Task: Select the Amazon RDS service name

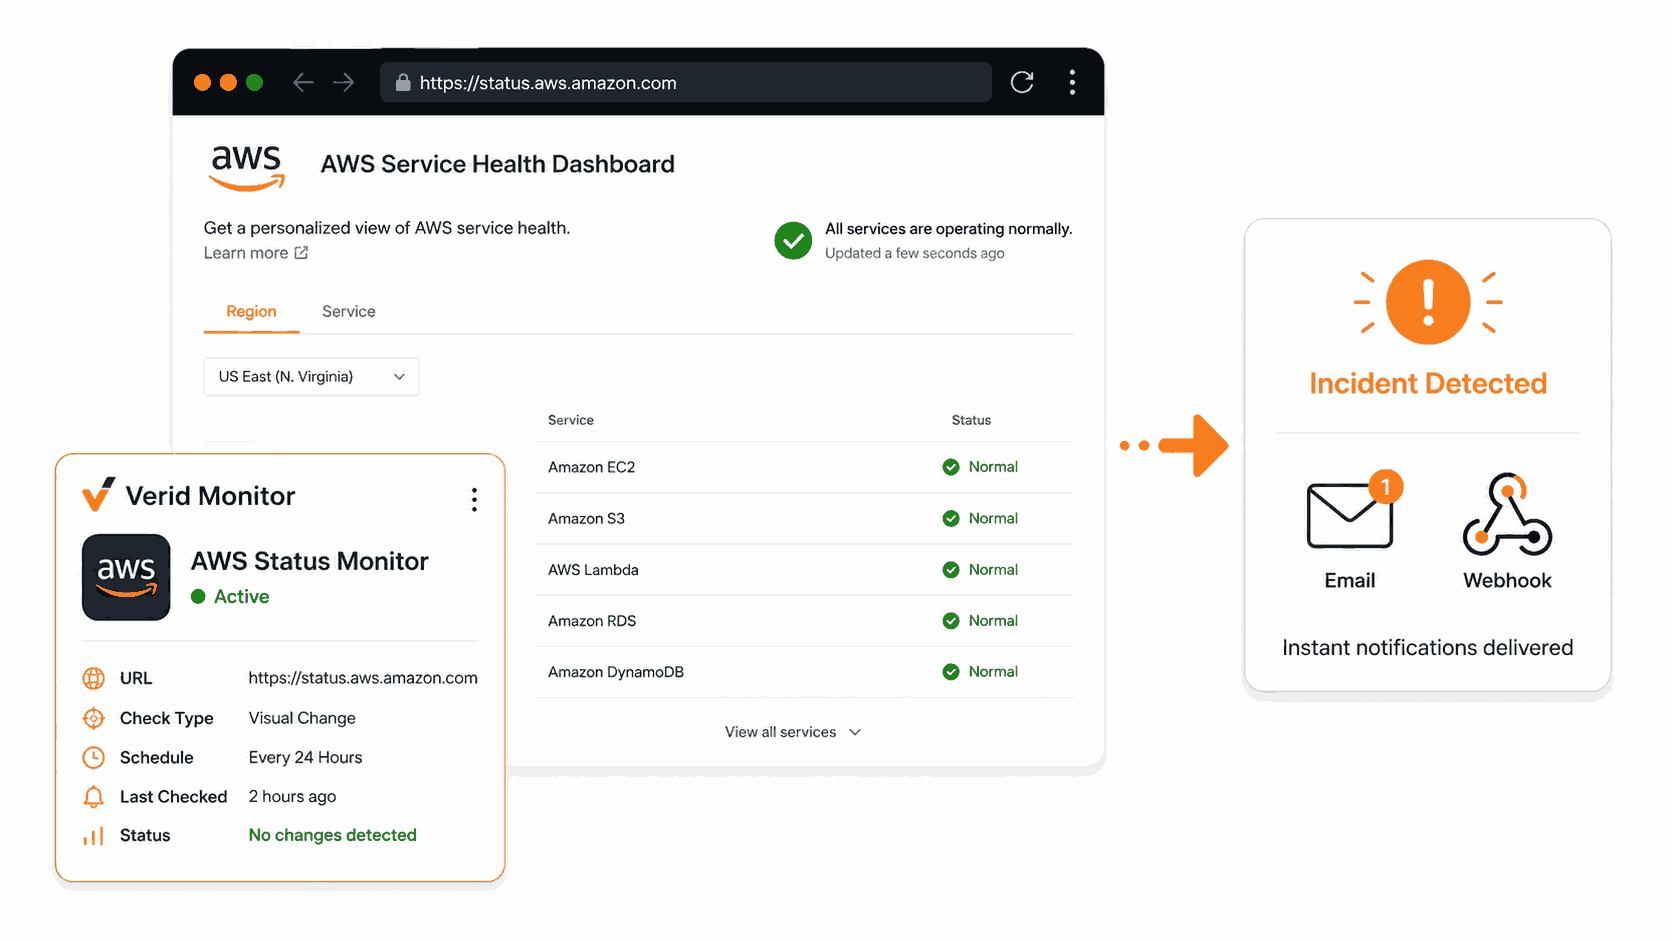Action: [592, 621]
